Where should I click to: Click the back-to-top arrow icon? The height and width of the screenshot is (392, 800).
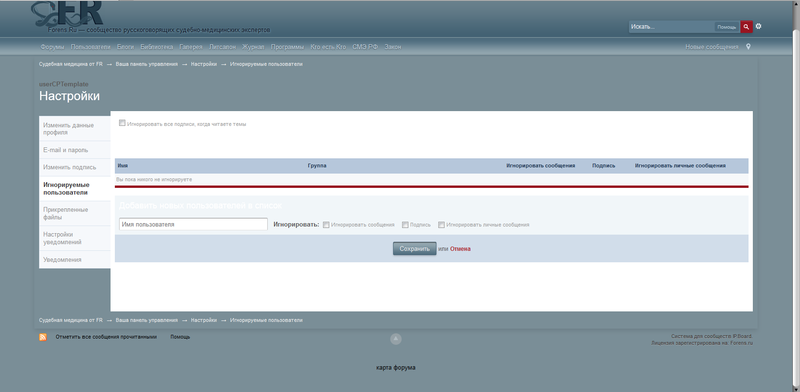pos(396,339)
